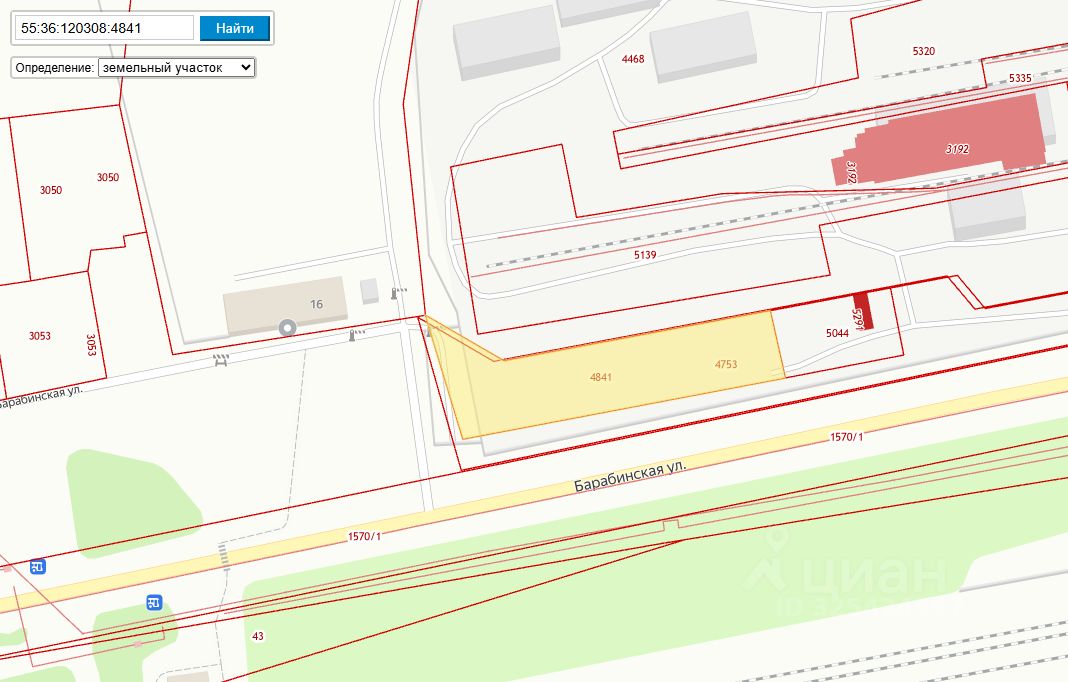
Task: Click the parcel label 4753
Action: [726, 365]
